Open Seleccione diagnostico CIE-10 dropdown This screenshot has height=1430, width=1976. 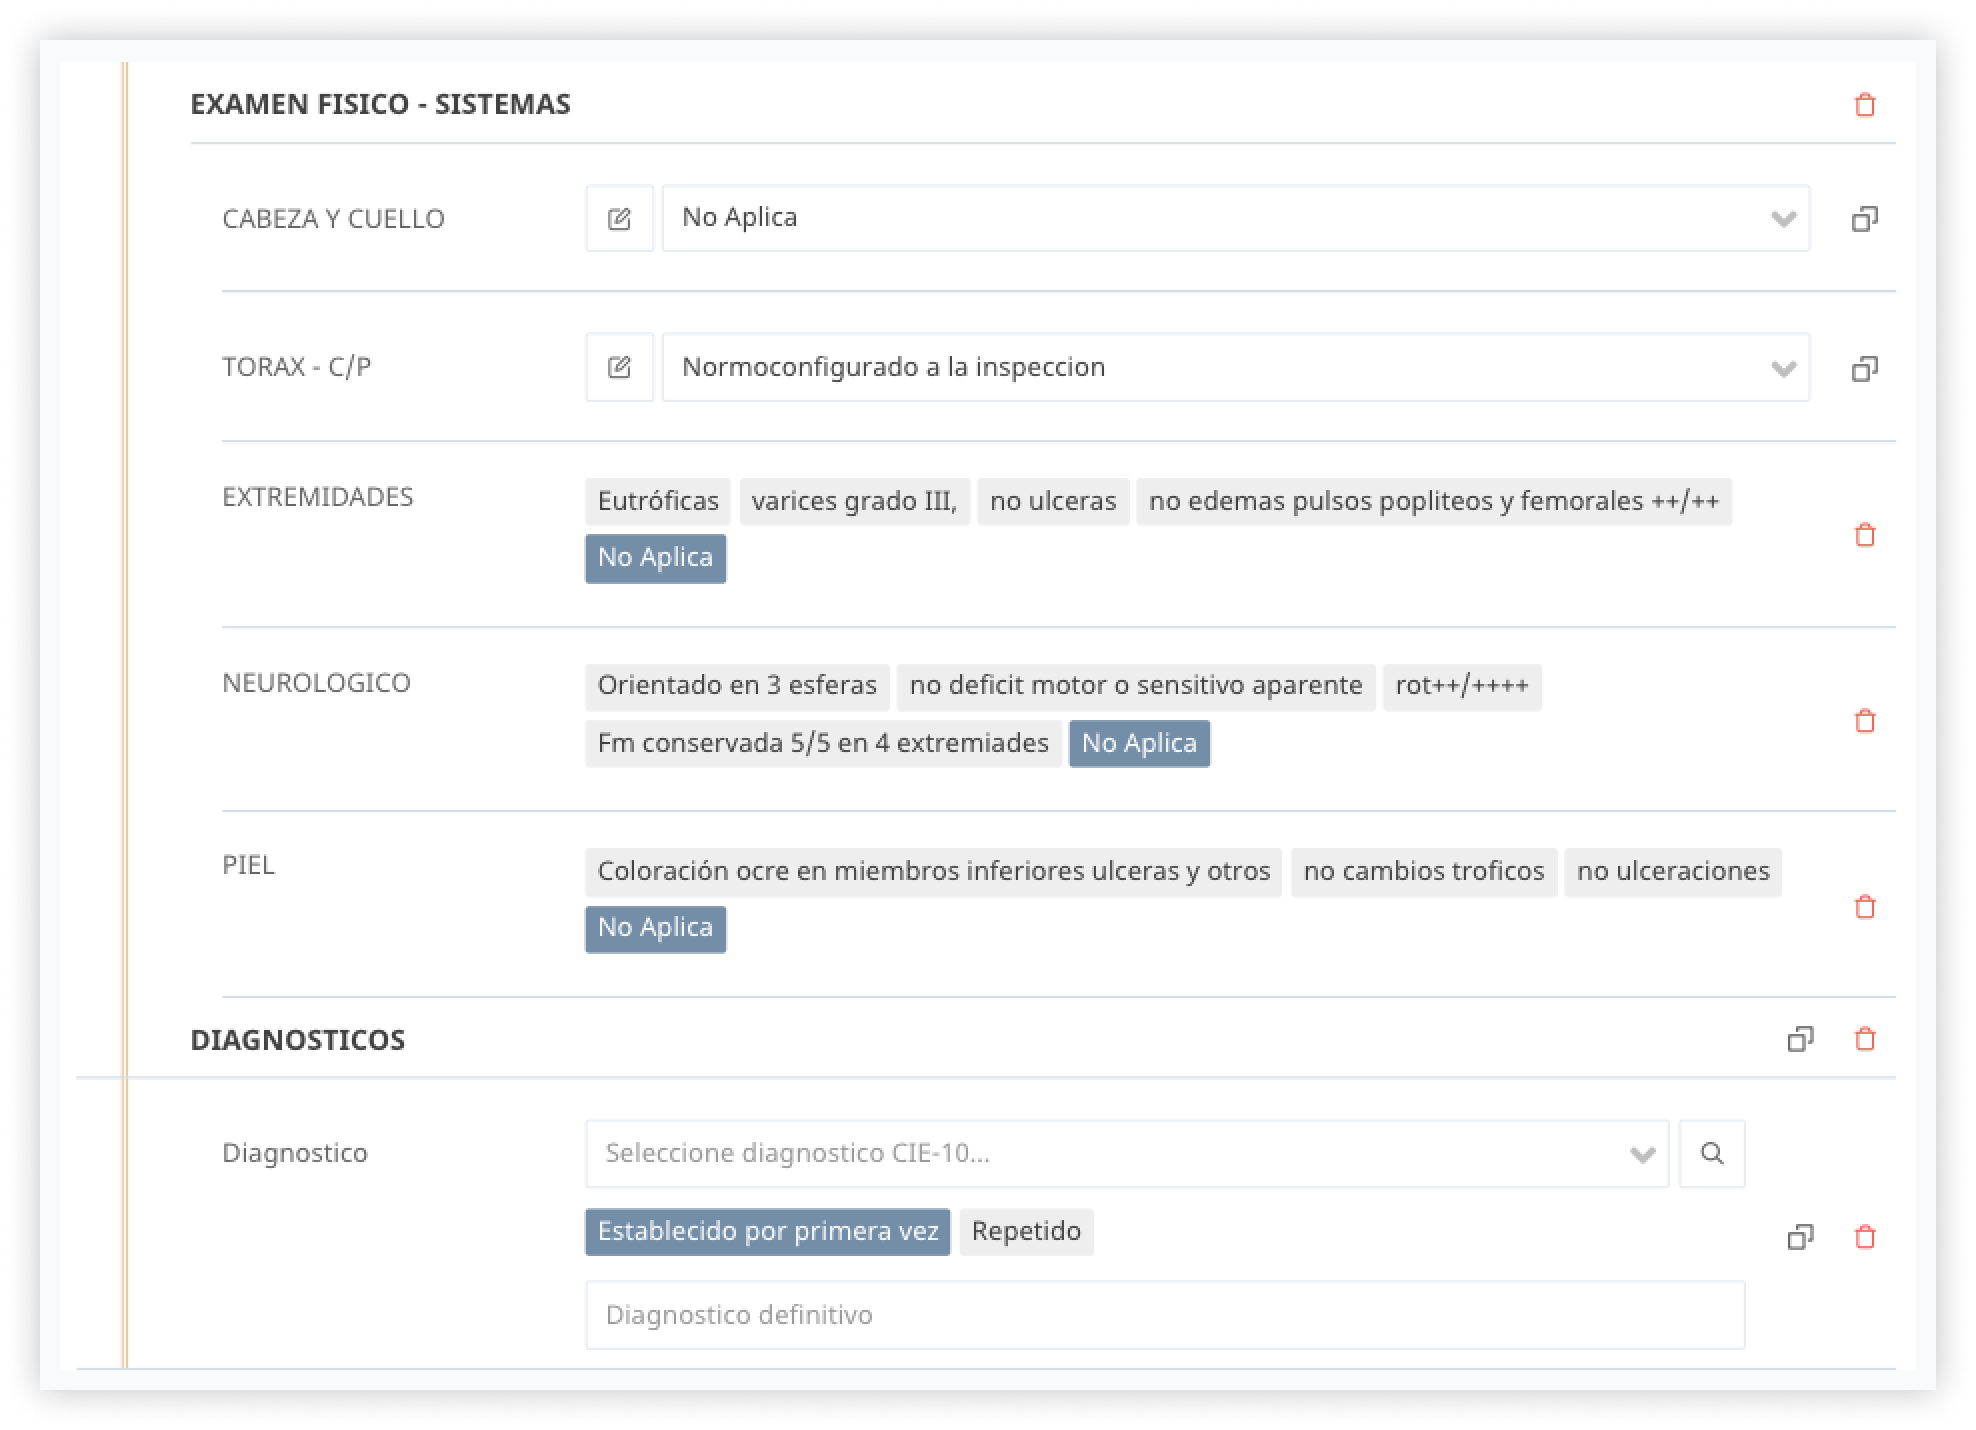1127,1154
